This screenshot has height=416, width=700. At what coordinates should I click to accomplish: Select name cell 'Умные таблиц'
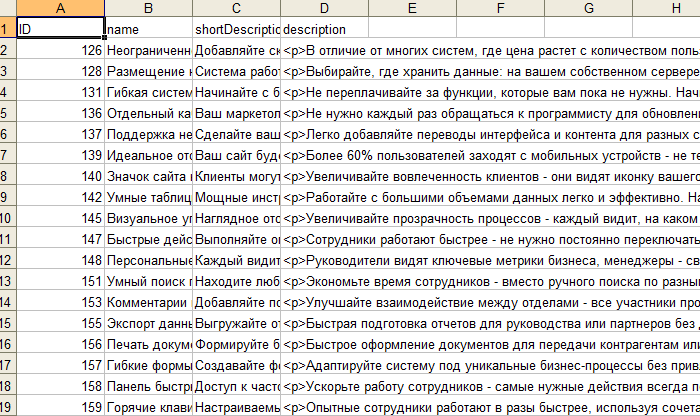coord(148,198)
